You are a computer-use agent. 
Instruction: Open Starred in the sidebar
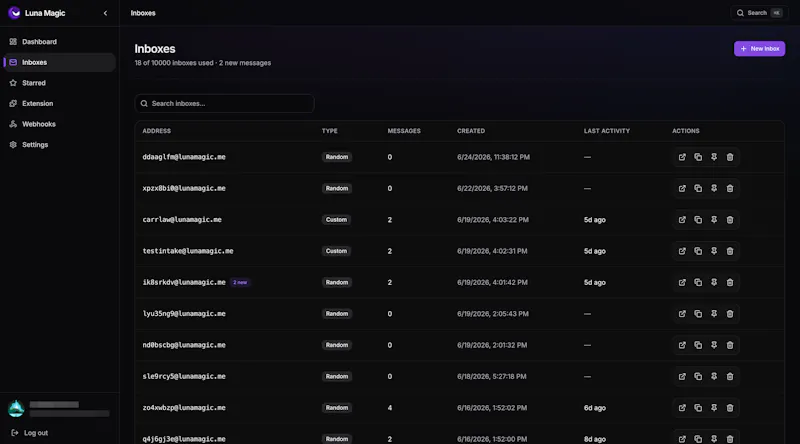pyautogui.click(x=60, y=83)
